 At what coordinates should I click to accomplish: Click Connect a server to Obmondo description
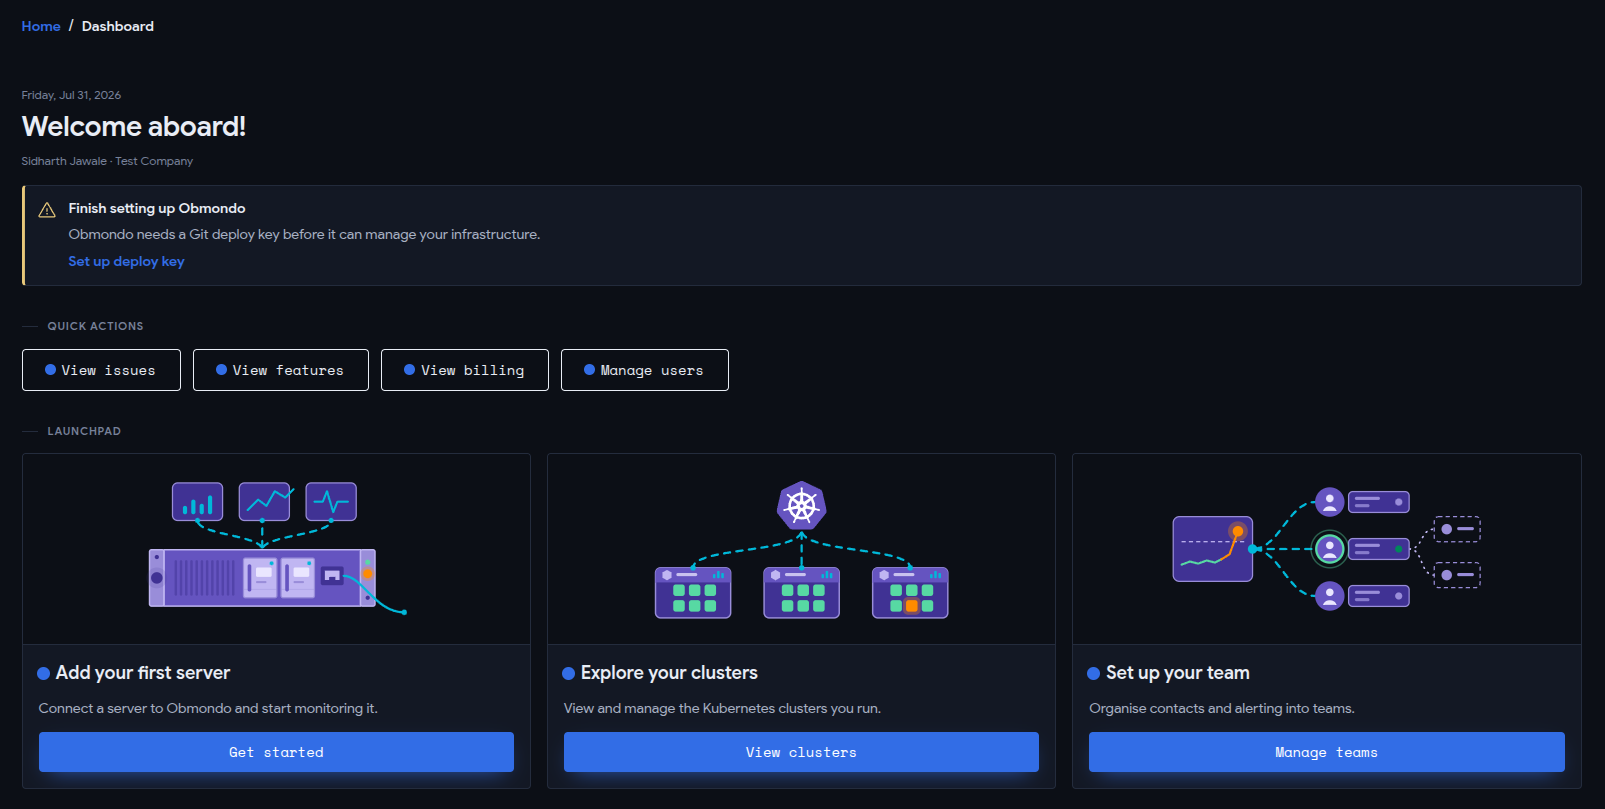point(208,708)
